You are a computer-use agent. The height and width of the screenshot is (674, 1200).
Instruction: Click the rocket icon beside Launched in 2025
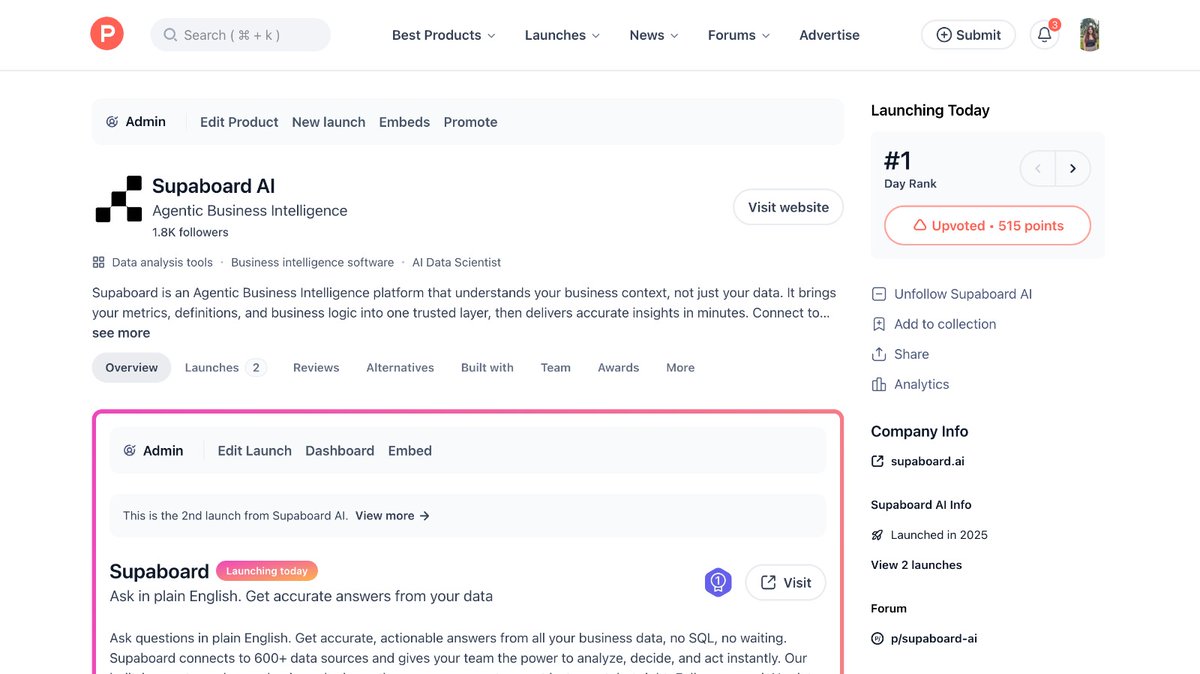coord(877,535)
